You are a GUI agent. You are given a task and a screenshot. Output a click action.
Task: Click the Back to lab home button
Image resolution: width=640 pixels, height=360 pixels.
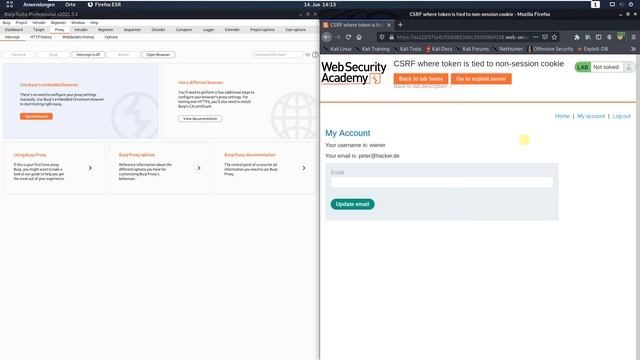(421, 79)
